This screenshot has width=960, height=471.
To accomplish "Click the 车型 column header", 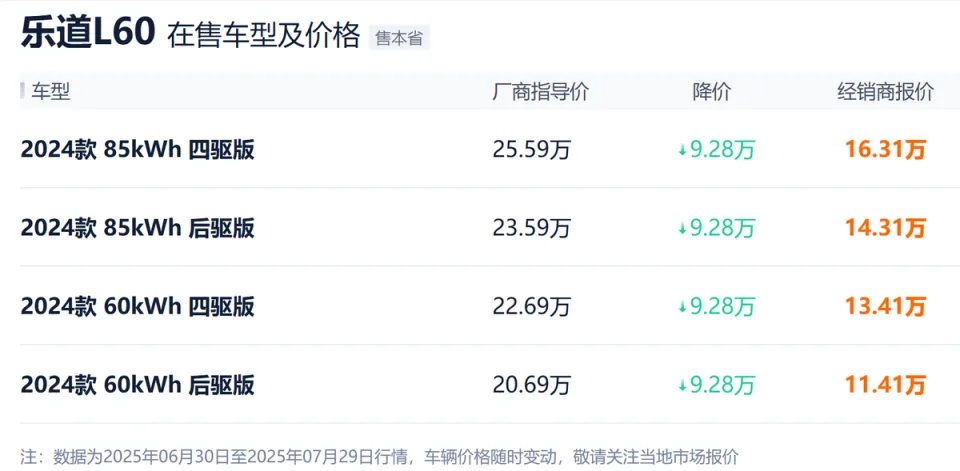I will point(51,92).
